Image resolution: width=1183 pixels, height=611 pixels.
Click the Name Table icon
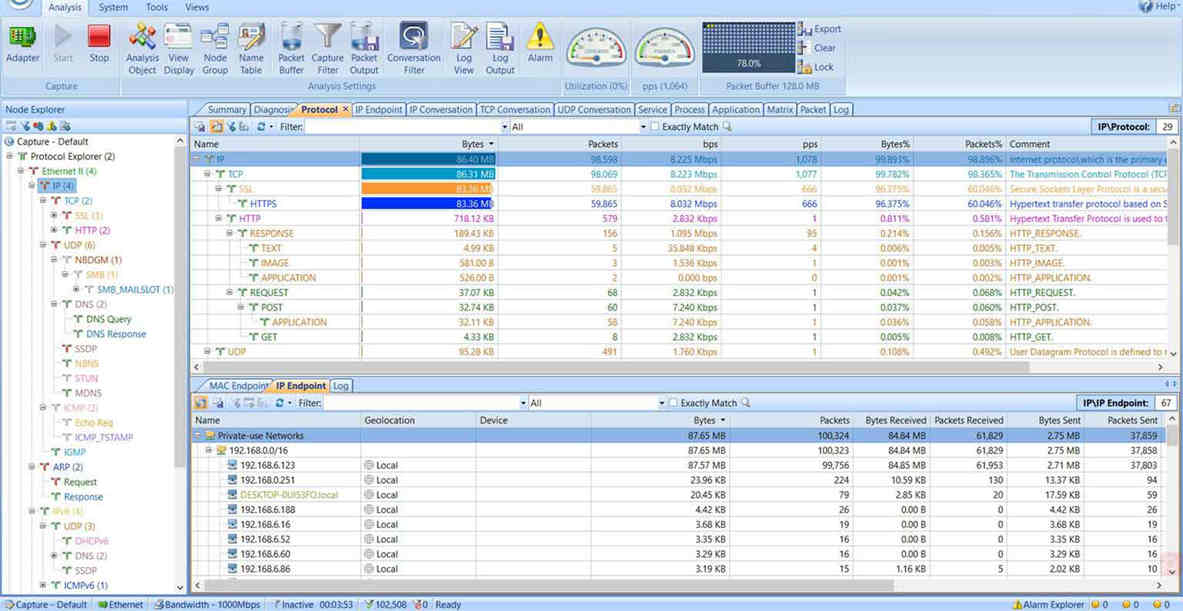(251, 44)
